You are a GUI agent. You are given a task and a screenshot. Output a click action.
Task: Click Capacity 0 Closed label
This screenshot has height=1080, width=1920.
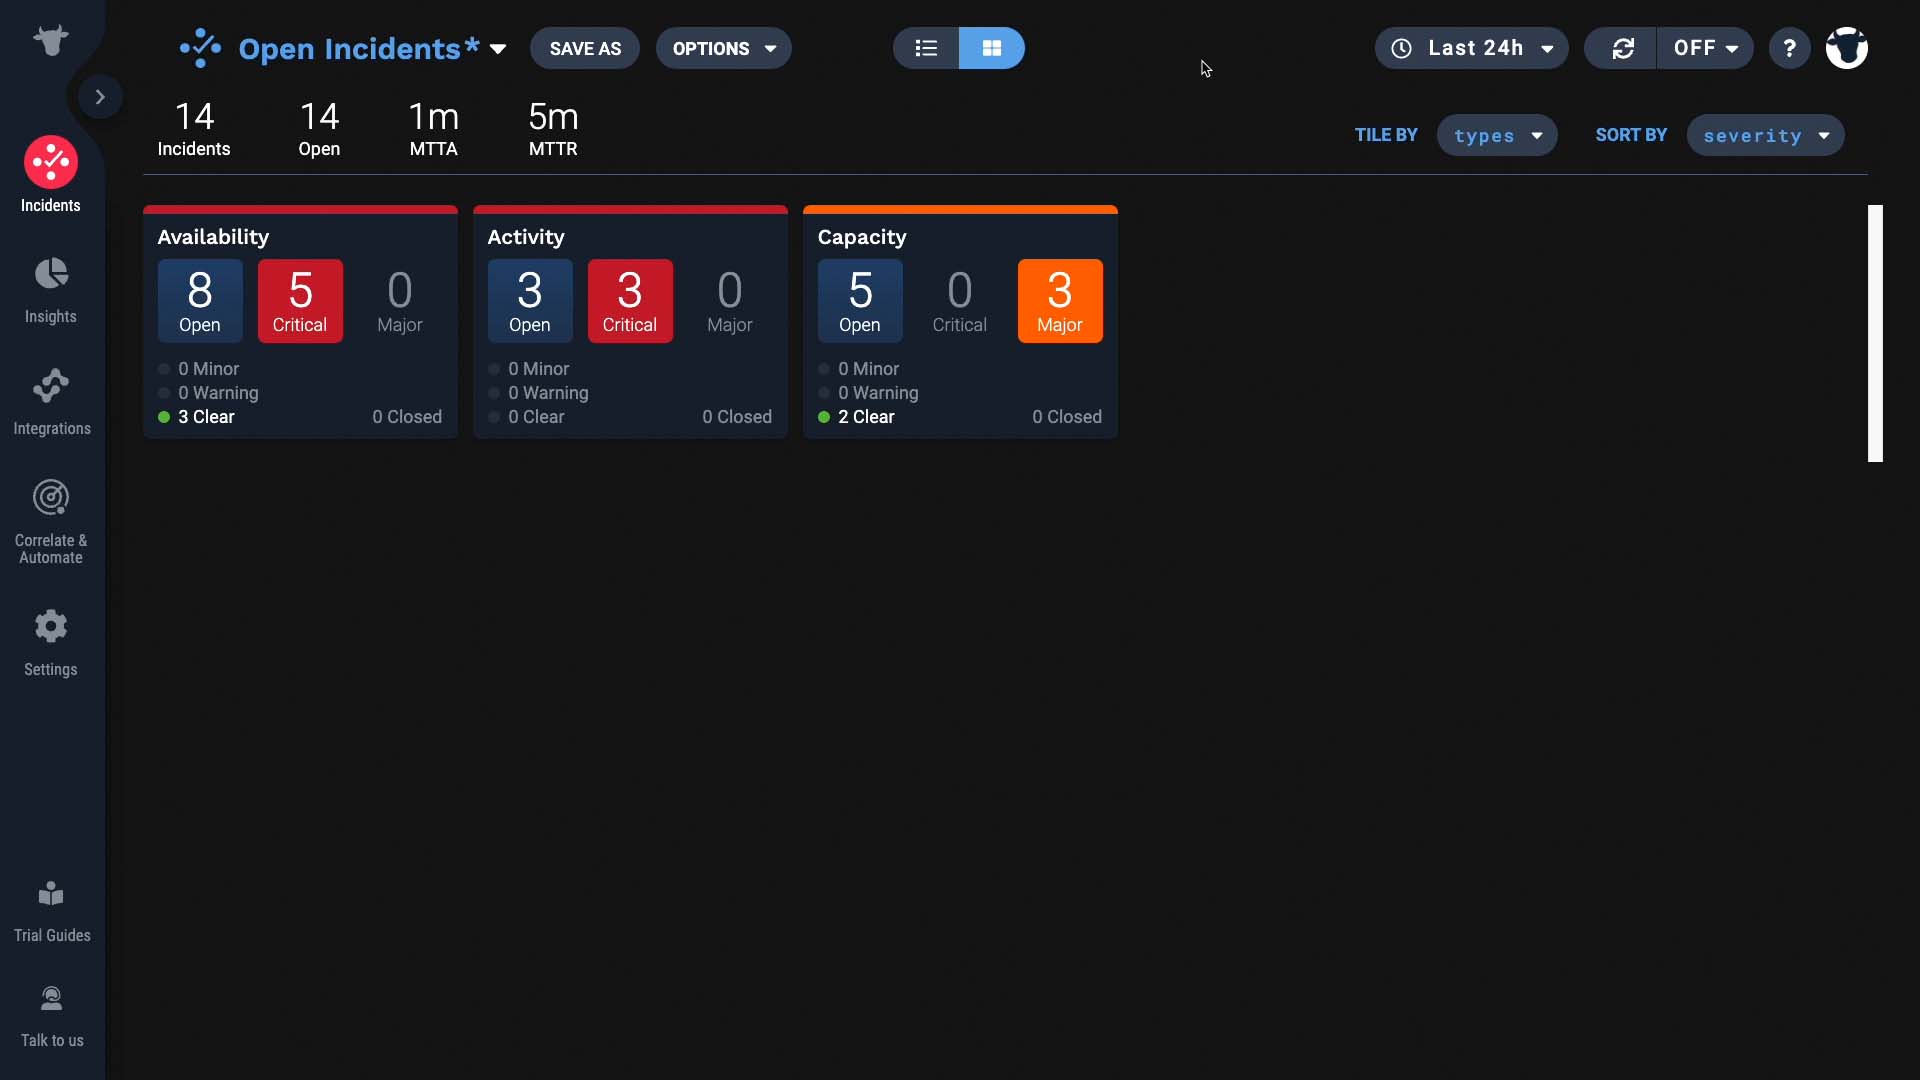click(1067, 417)
